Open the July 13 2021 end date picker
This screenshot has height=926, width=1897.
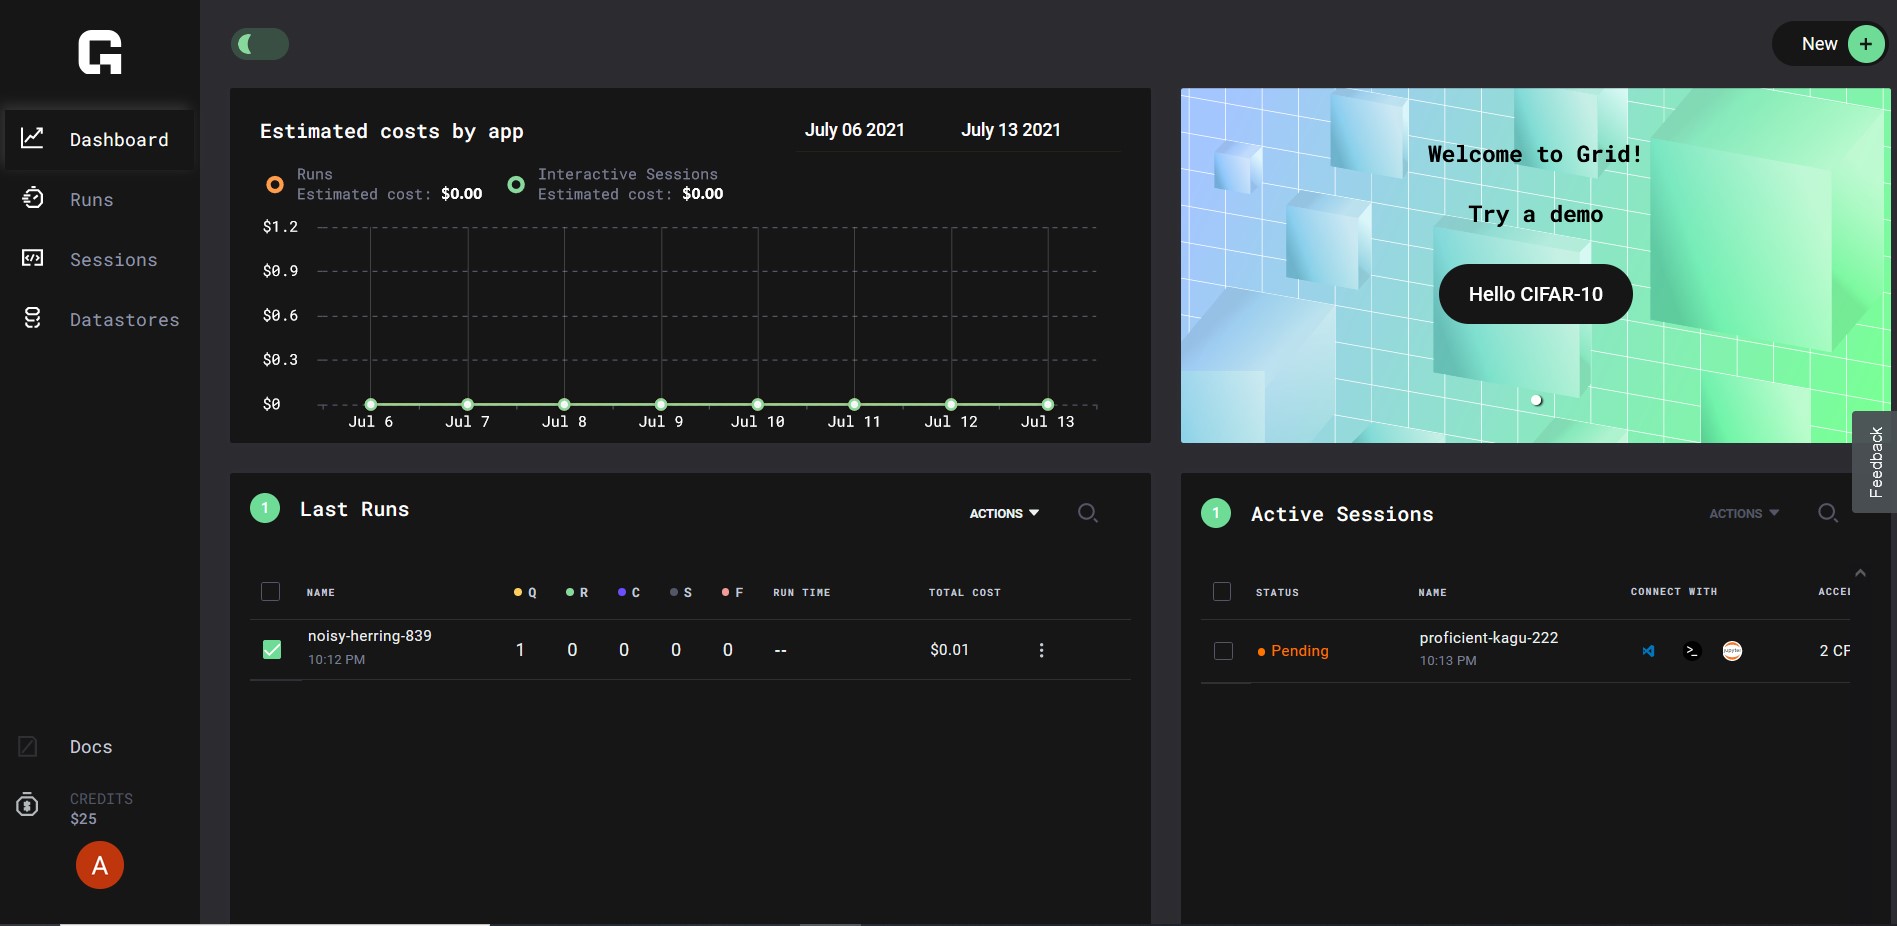(1011, 130)
